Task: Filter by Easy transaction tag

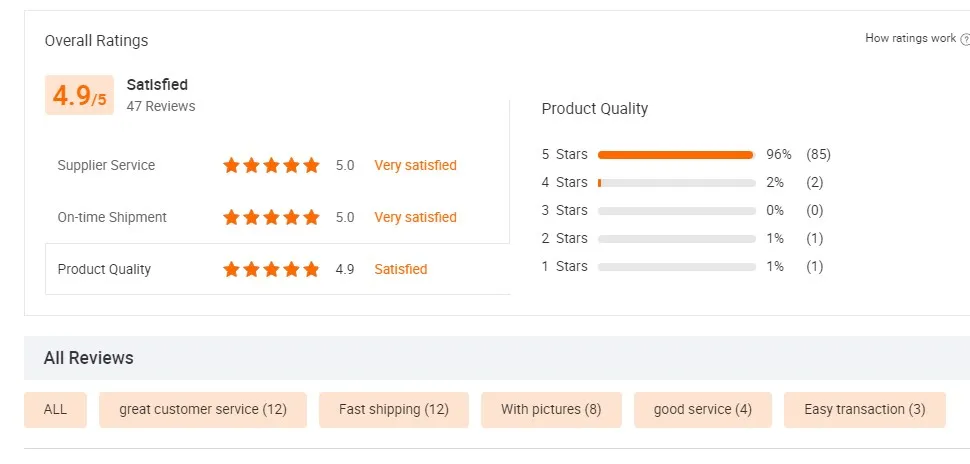Action: [865, 409]
